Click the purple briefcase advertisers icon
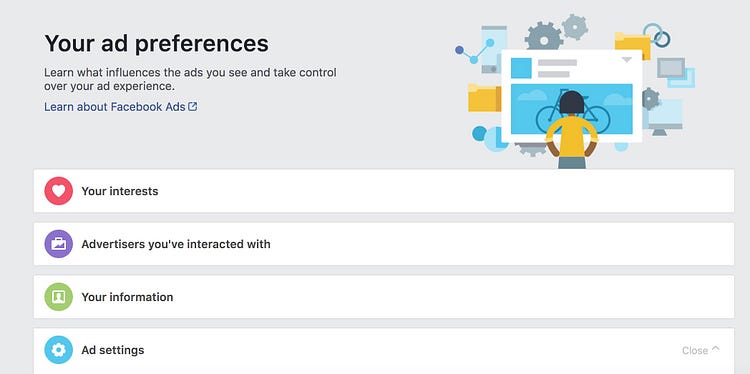This screenshot has width=750, height=374. [x=58, y=244]
